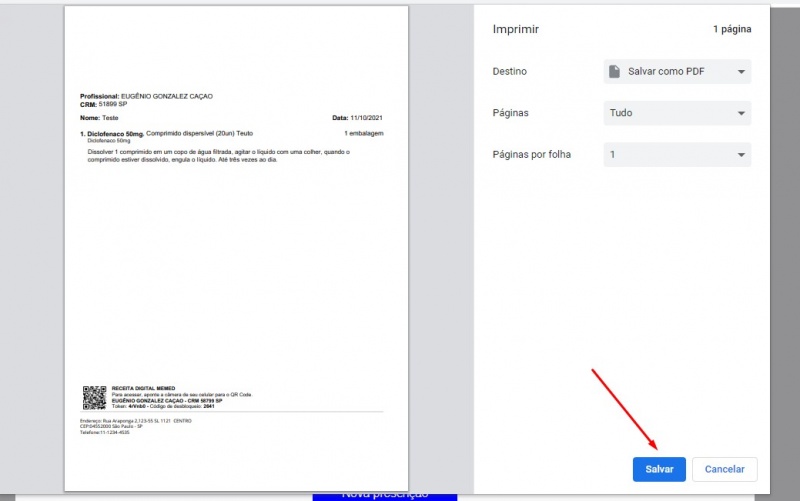Expand the Destino dropdown arrow

tap(741, 72)
